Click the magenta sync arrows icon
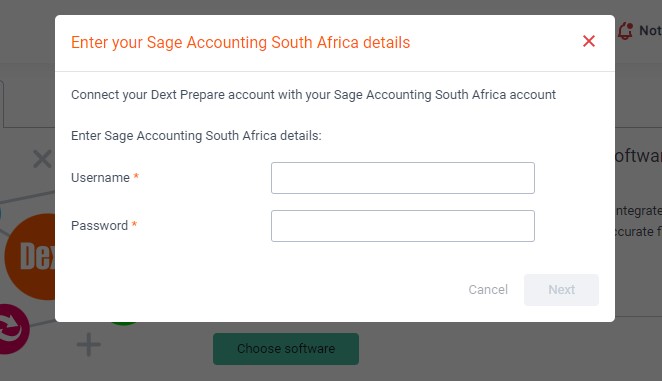Image resolution: width=662 pixels, height=381 pixels. 14,329
